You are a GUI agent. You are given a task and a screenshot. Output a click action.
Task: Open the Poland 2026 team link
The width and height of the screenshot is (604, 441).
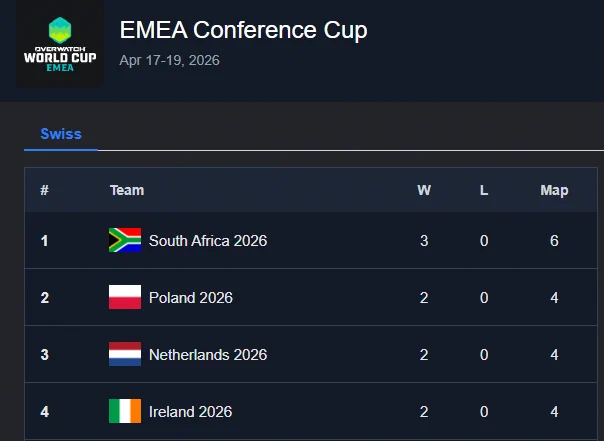[191, 298]
